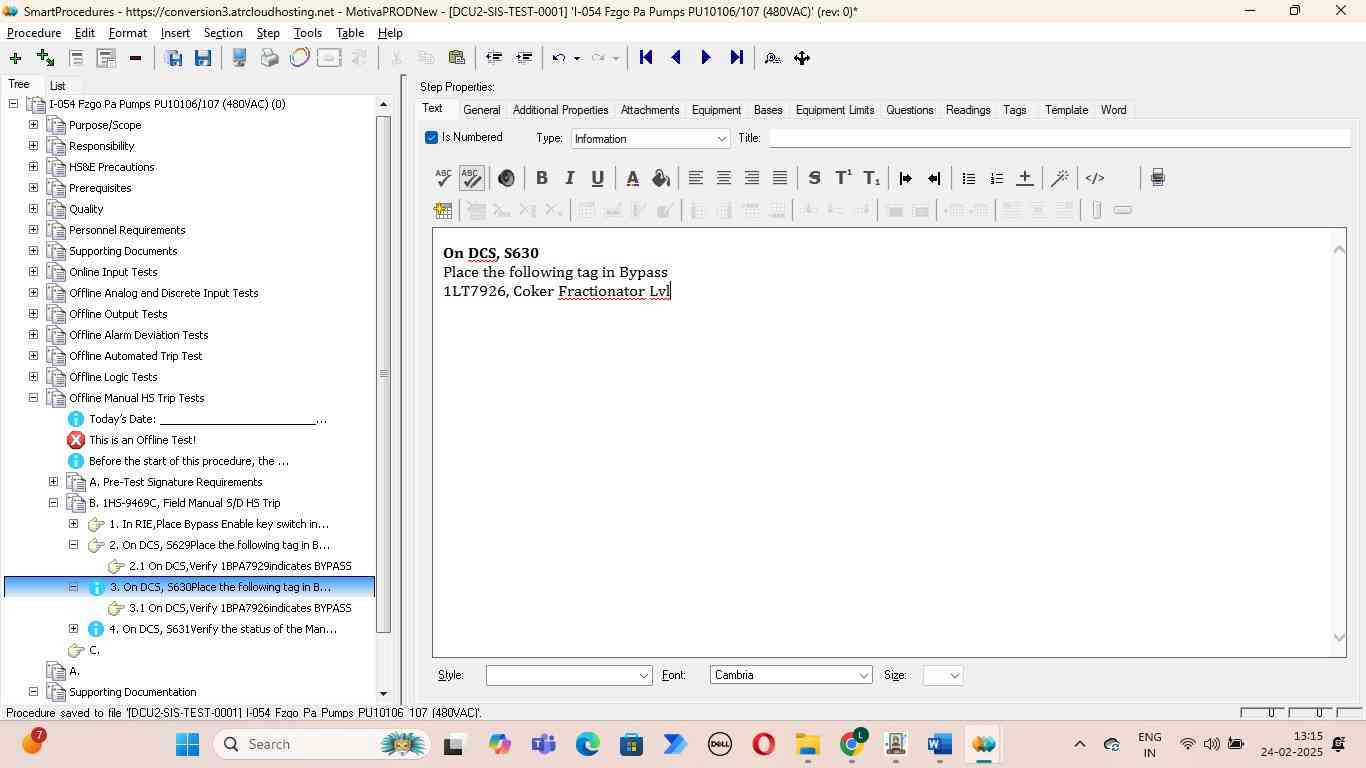
Task: Insert numbered list
Action: coord(996,178)
